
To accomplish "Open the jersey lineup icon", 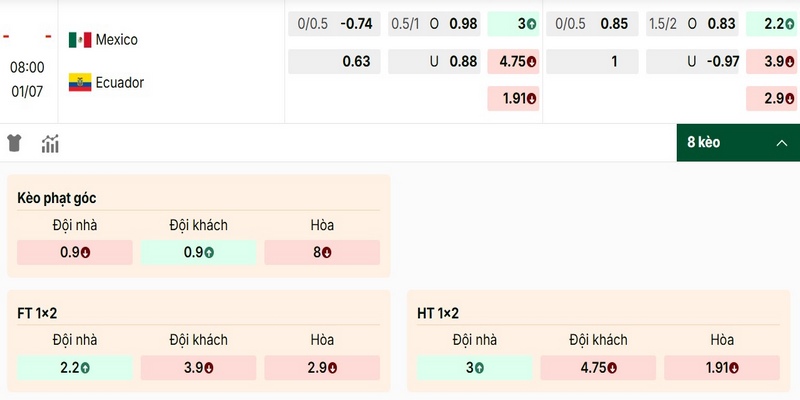I will [14, 143].
